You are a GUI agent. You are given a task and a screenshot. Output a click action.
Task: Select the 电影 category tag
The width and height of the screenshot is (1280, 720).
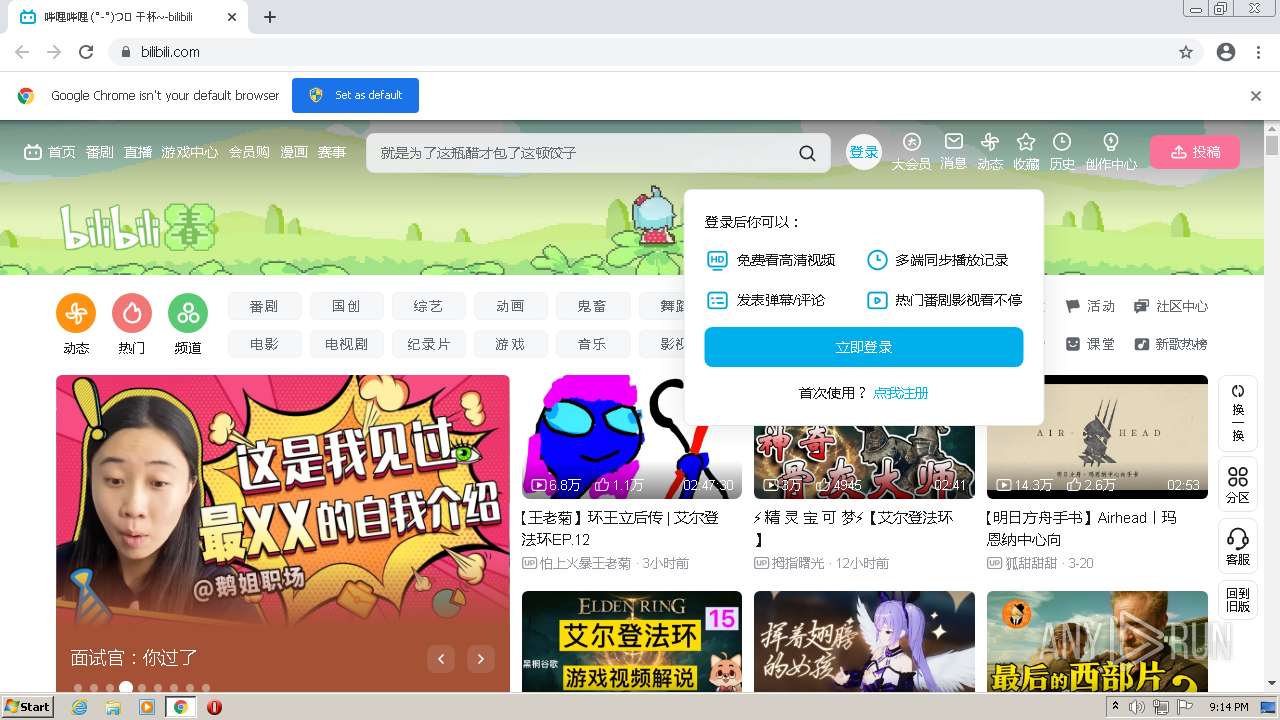(264, 344)
